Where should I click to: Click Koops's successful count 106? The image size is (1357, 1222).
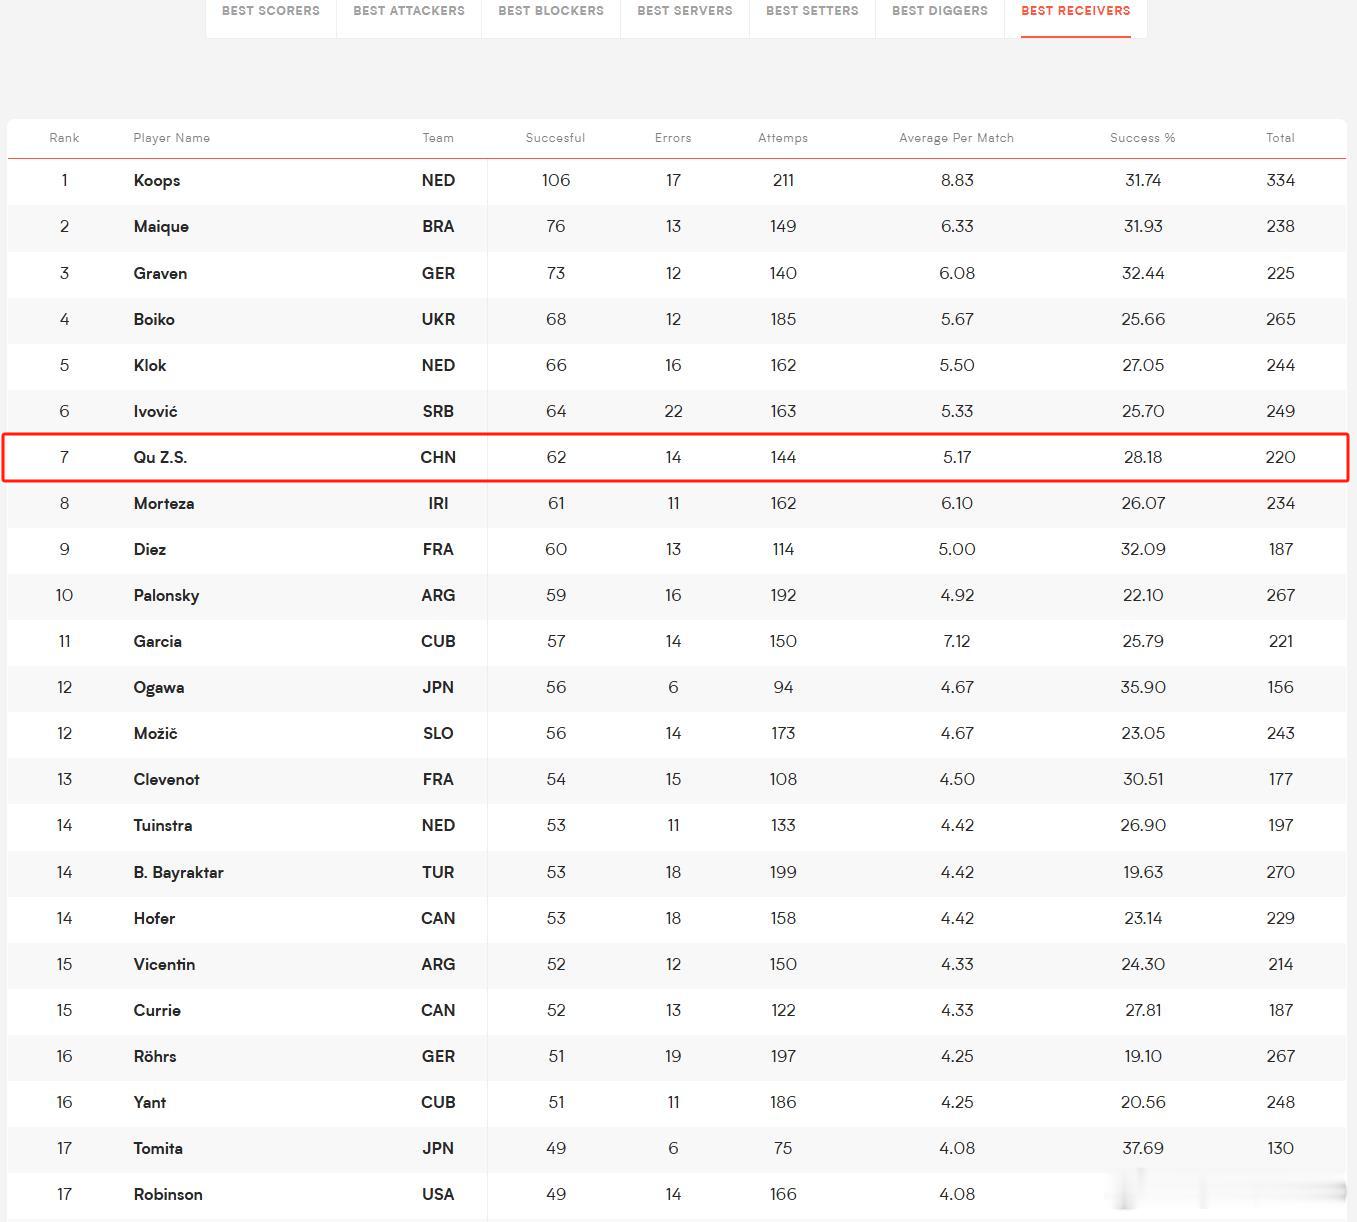click(x=556, y=181)
